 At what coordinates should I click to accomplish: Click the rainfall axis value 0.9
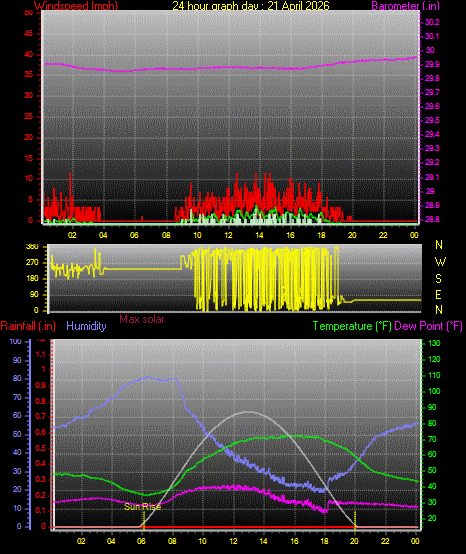(x=41, y=385)
